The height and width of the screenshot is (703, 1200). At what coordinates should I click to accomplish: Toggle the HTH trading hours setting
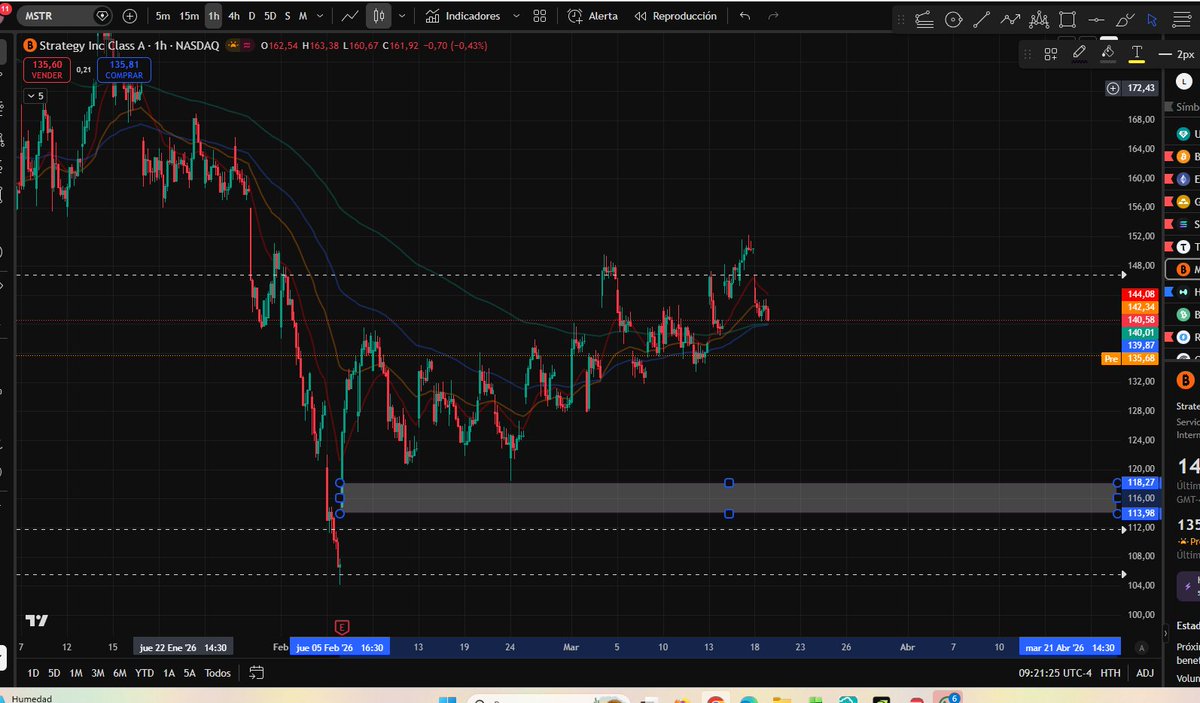1110,674
